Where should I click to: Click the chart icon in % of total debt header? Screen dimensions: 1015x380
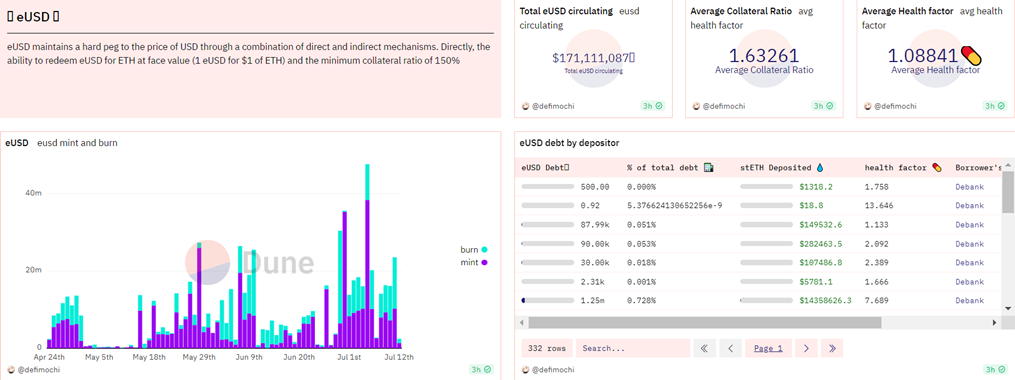pos(709,168)
